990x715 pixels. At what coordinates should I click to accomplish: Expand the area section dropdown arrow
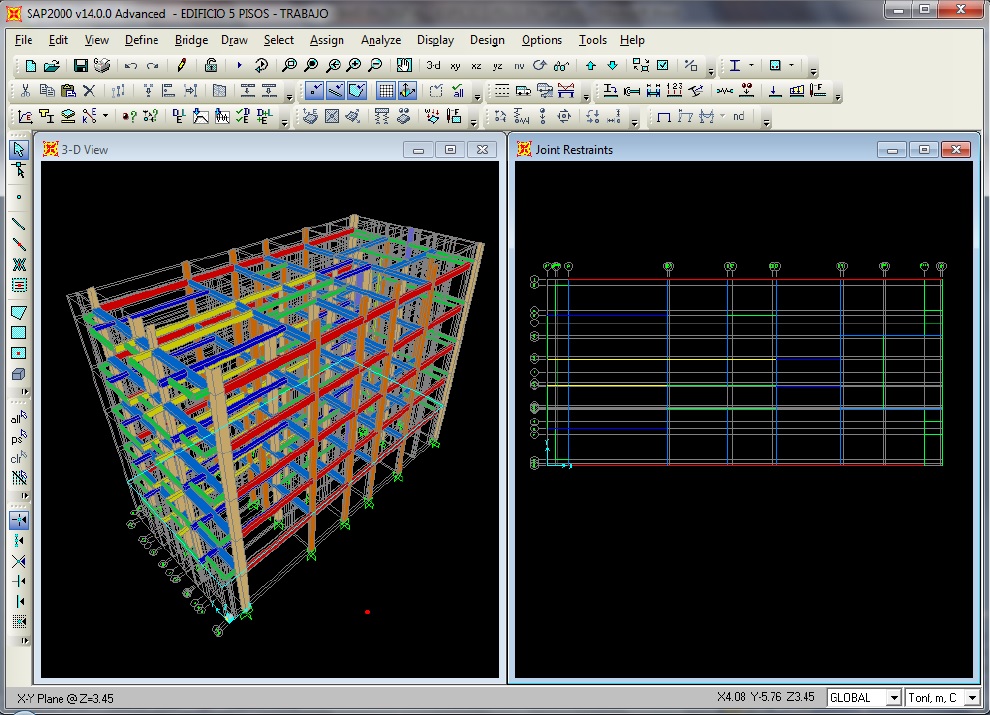pyautogui.click(x=791, y=65)
